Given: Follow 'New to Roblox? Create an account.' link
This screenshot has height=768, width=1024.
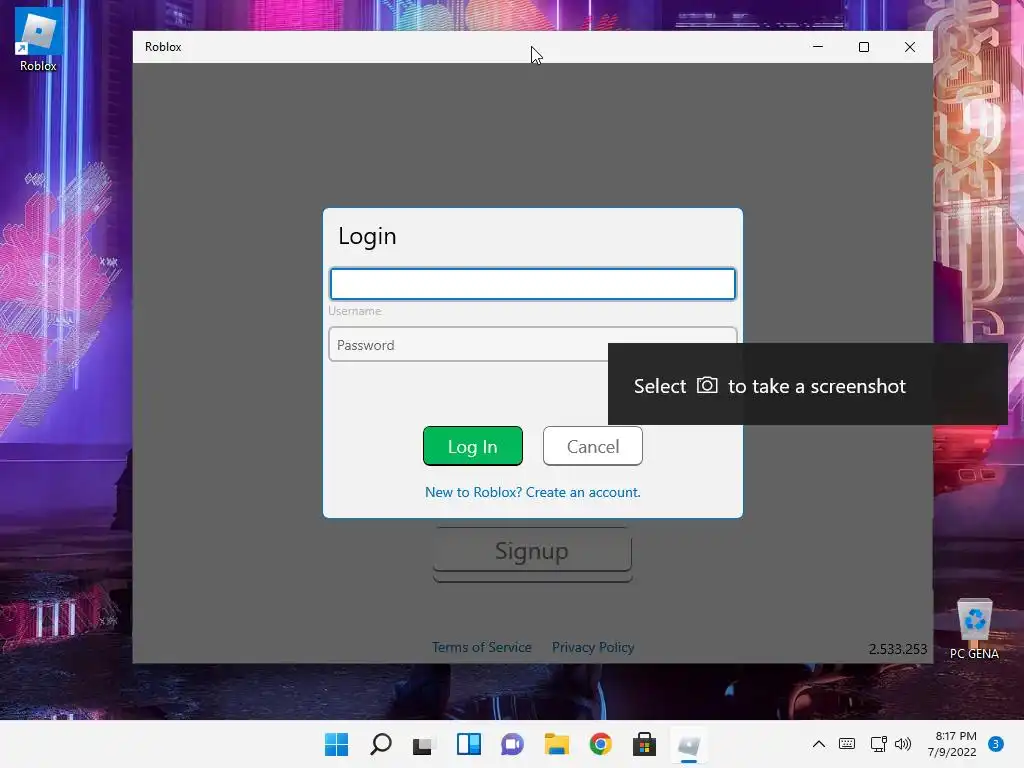Looking at the screenshot, I should (x=533, y=492).
